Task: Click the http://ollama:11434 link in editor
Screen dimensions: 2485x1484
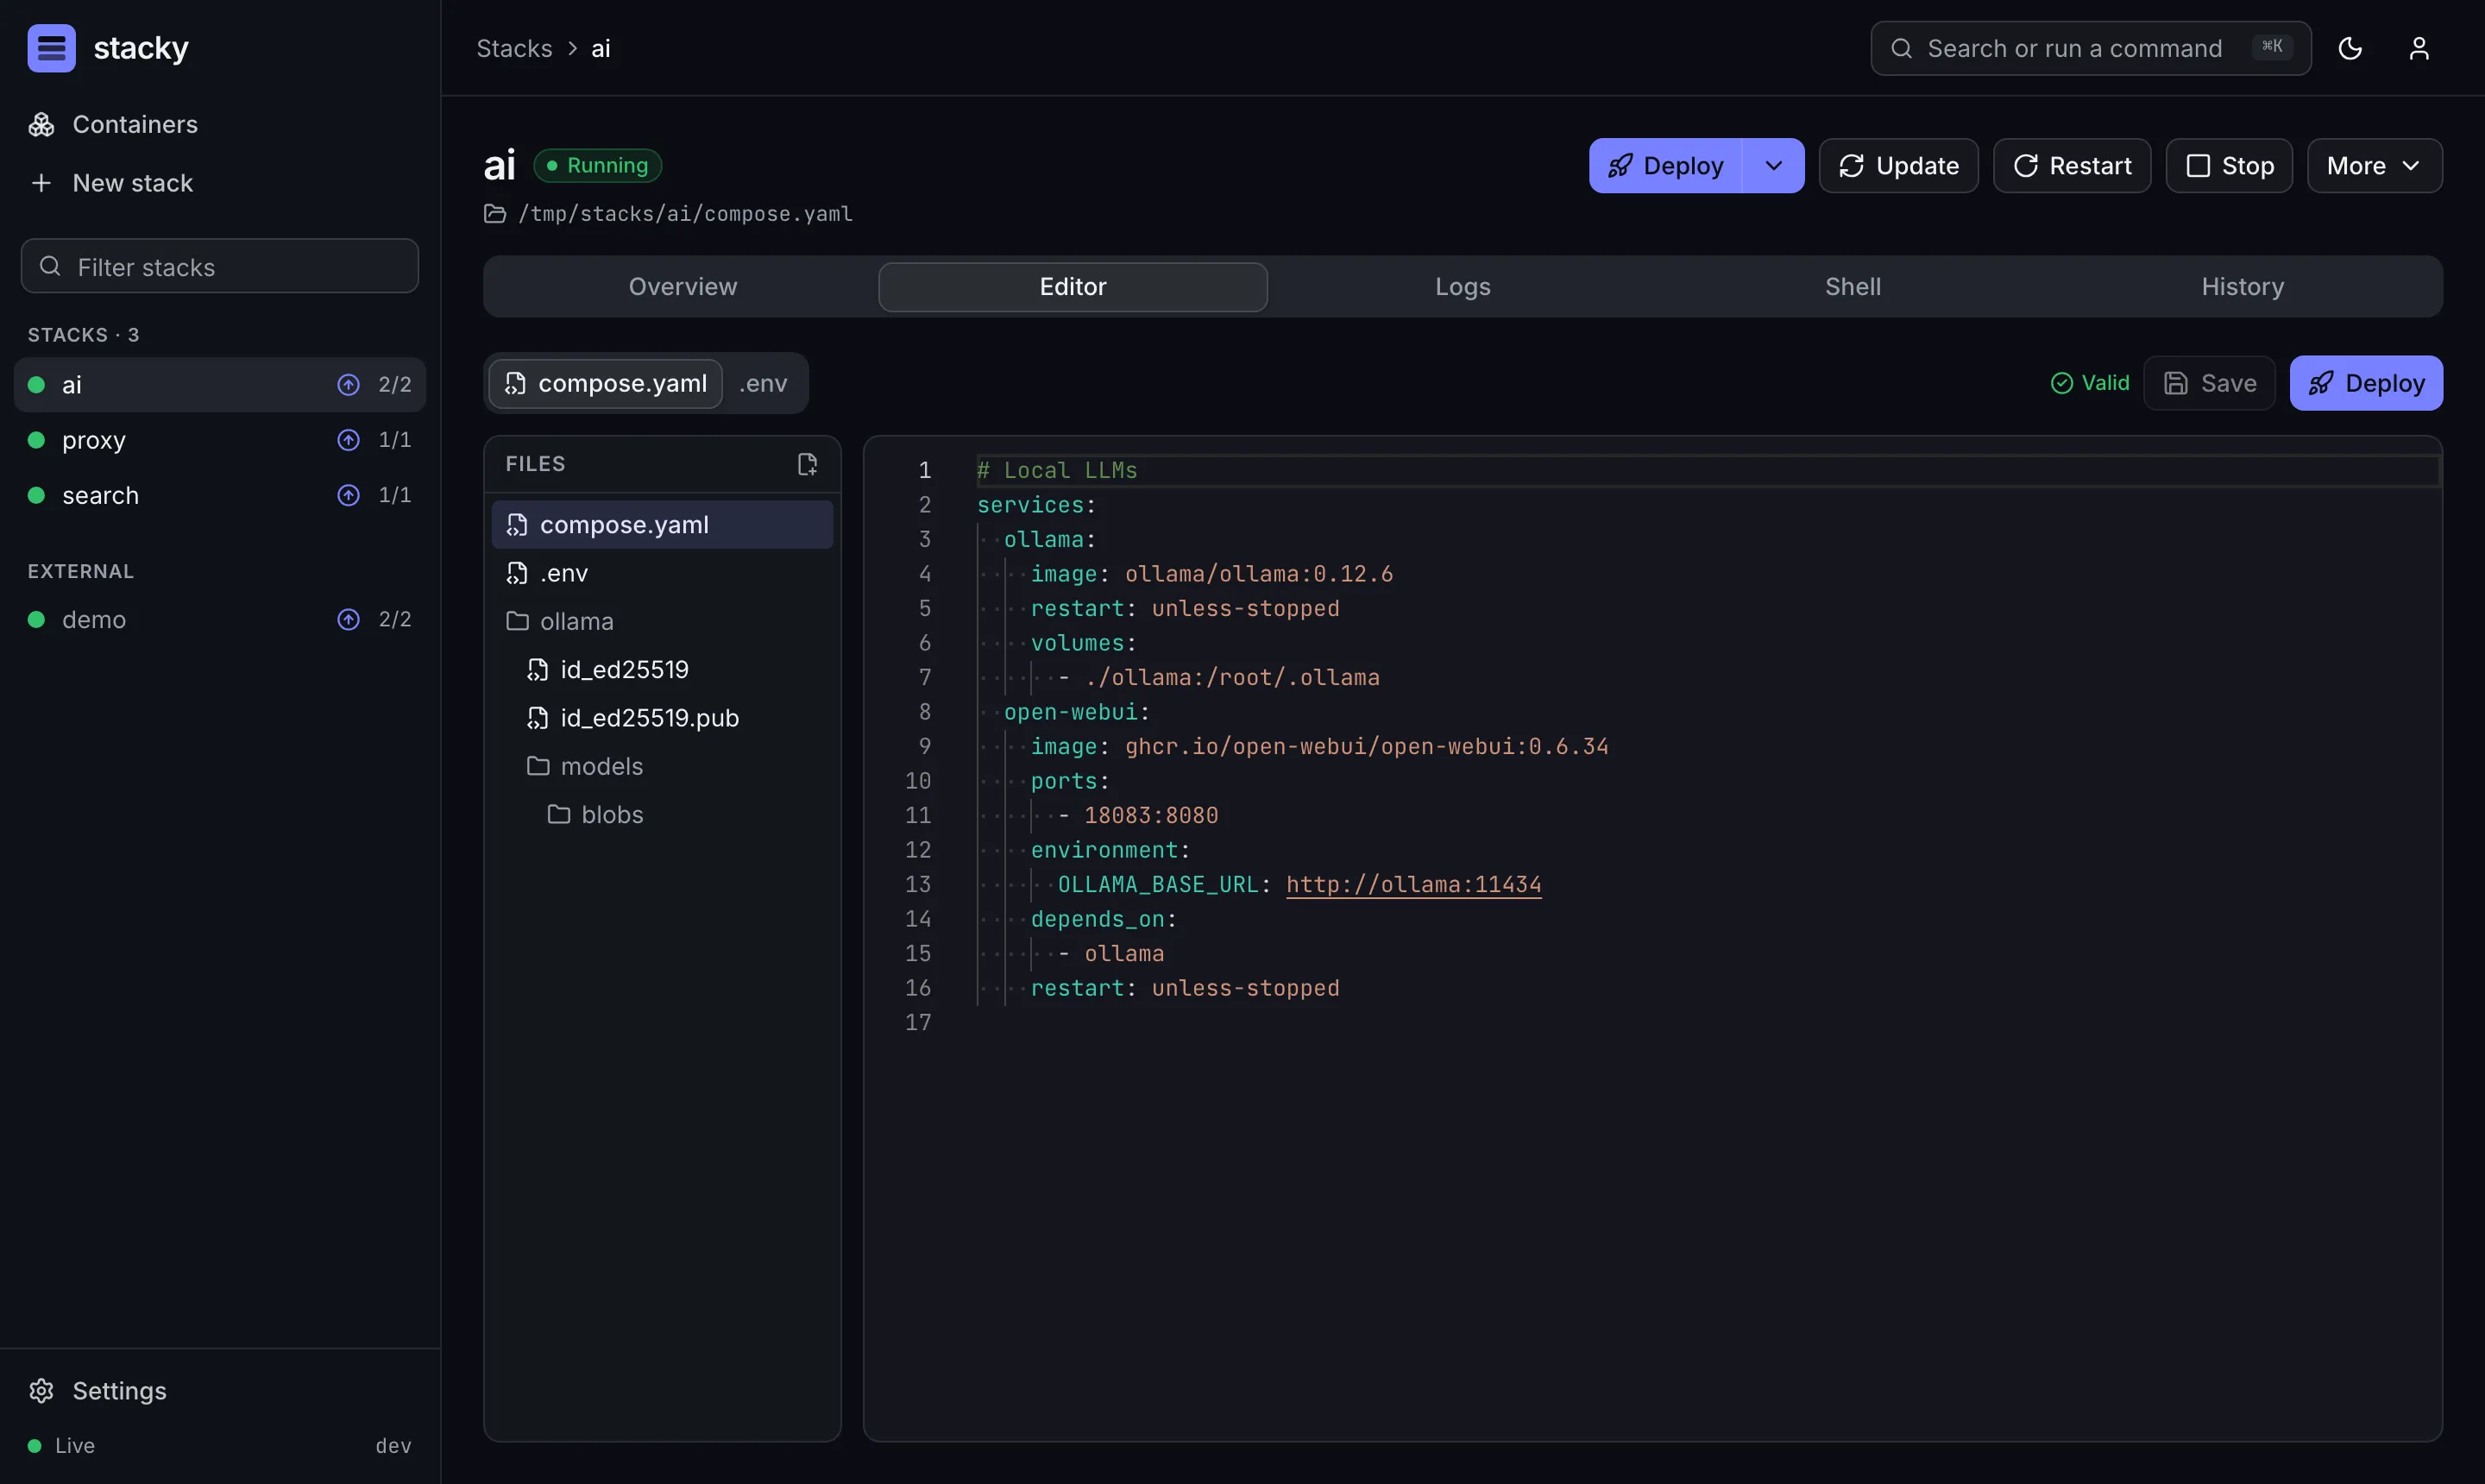Action: coord(1413,884)
